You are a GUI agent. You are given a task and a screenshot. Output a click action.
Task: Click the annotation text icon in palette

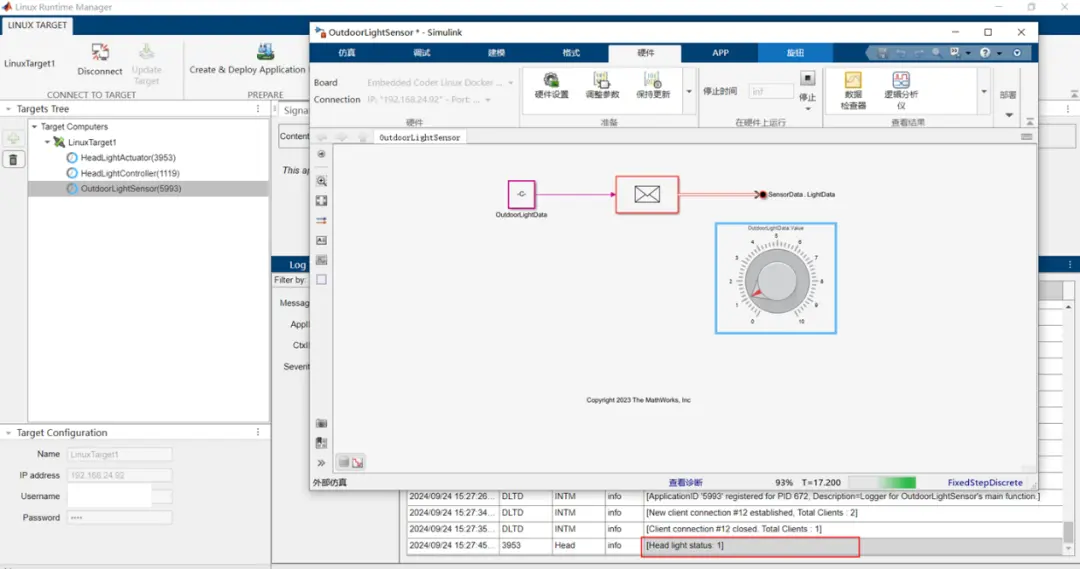(322, 240)
